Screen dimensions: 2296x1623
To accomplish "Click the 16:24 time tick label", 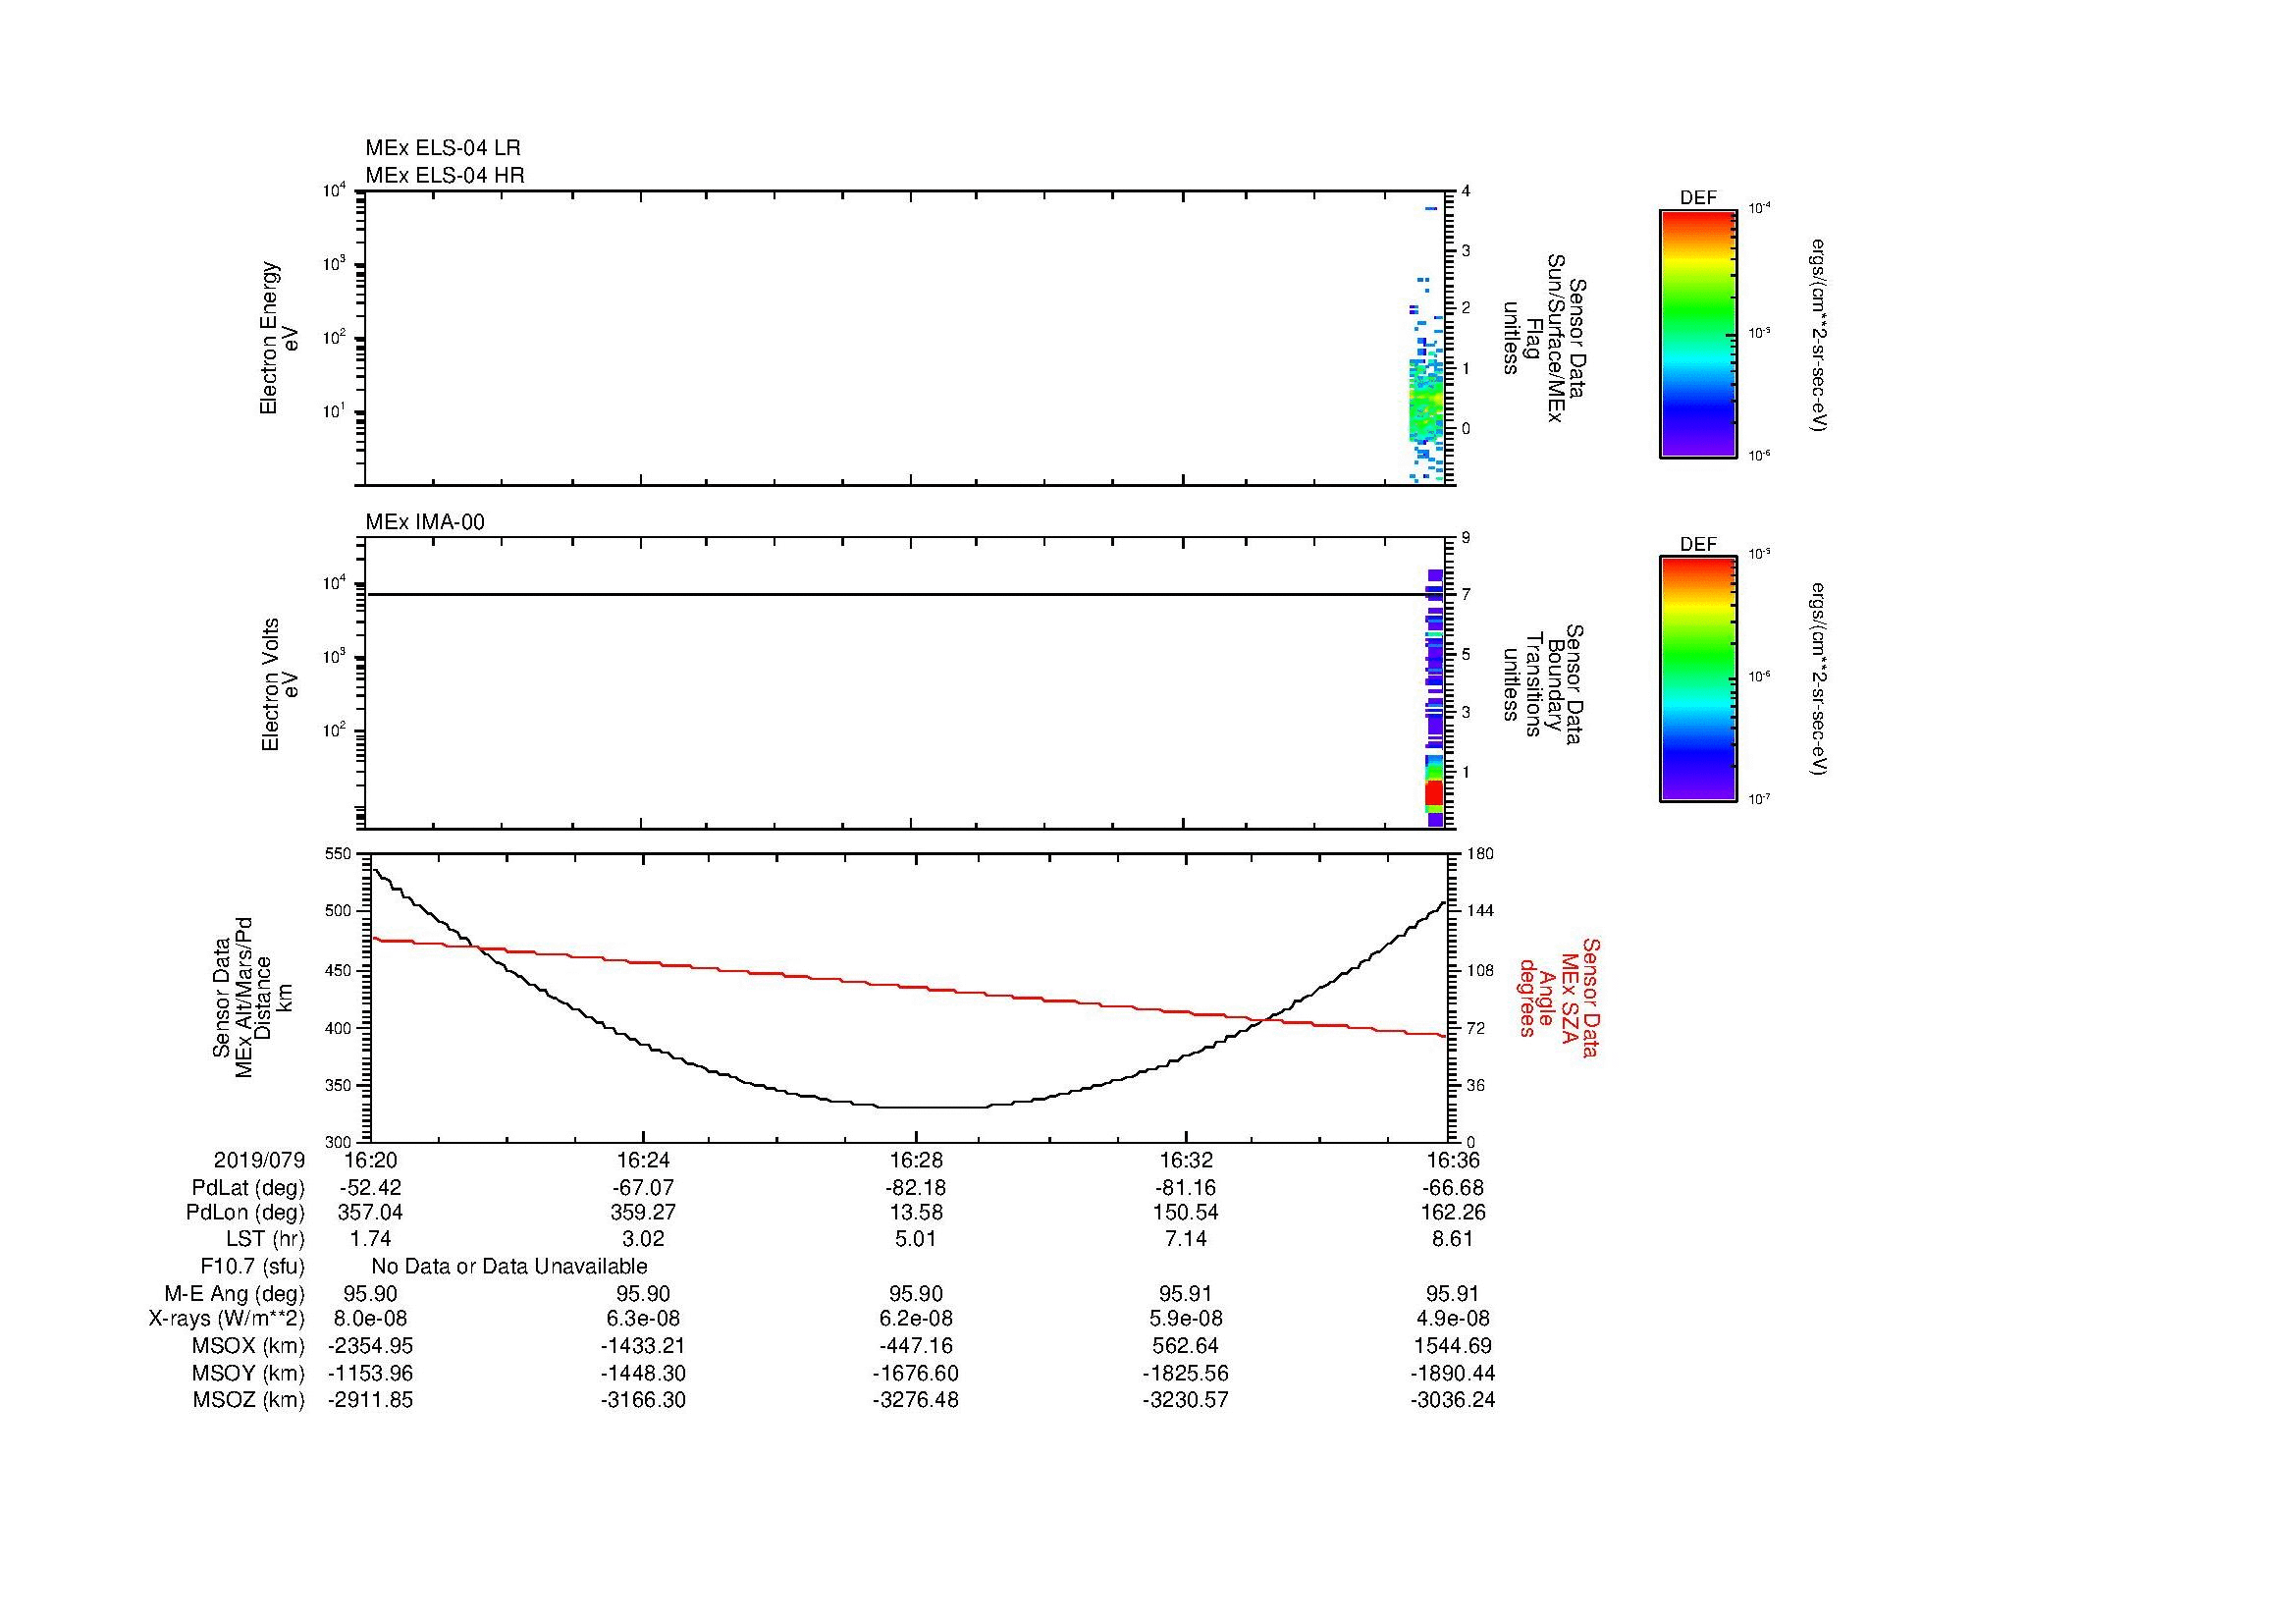I will (642, 1160).
